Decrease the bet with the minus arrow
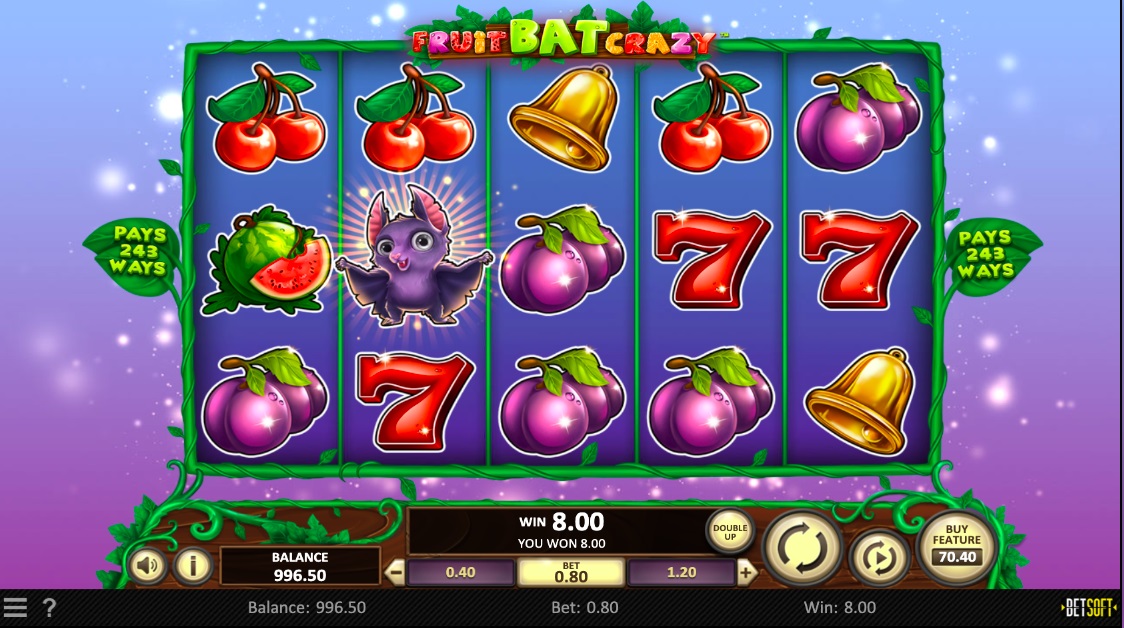This screenshot has height=628, width=1124. coord(395,572)
